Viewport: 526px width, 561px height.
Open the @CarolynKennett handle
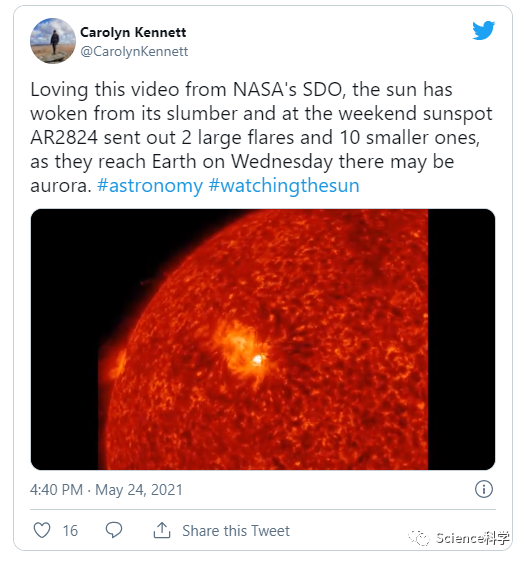tap(134, 51)
